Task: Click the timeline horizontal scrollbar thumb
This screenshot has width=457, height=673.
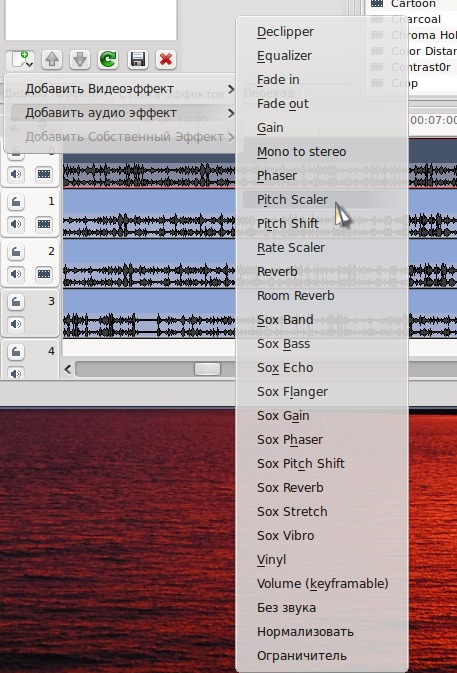Action: (x=207, y=369)
